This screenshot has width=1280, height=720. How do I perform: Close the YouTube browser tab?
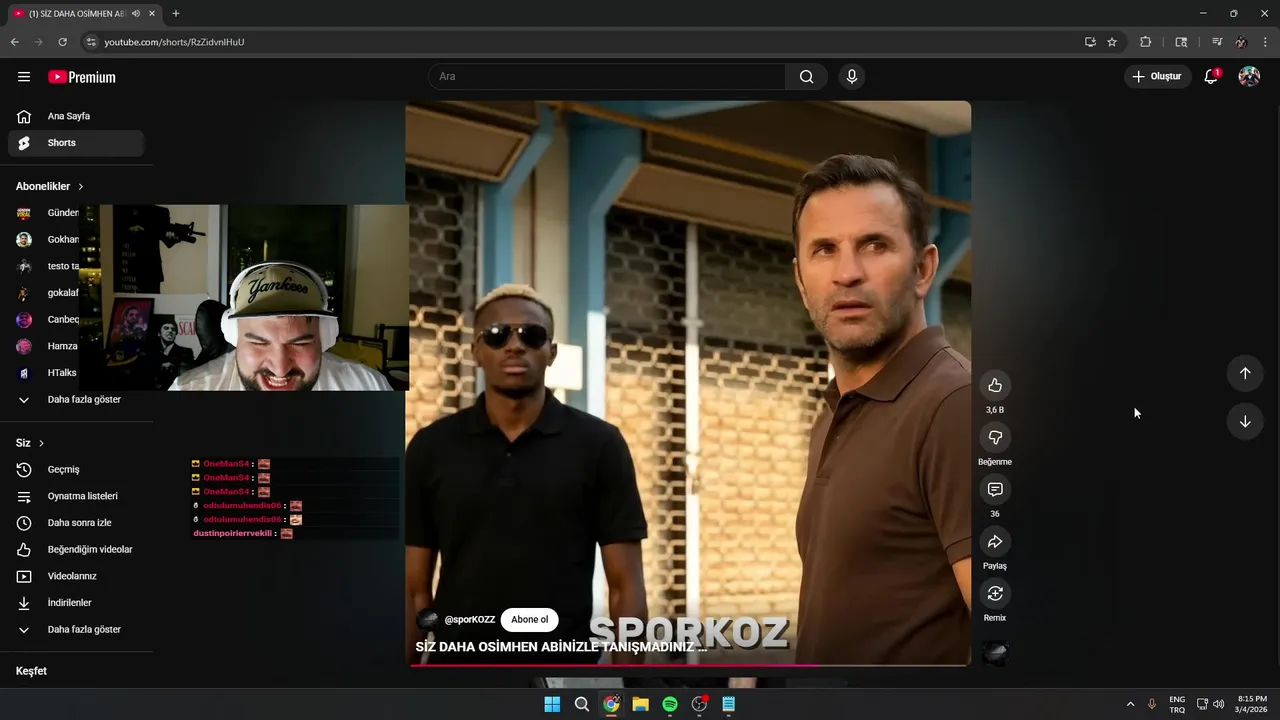(152, 14)
